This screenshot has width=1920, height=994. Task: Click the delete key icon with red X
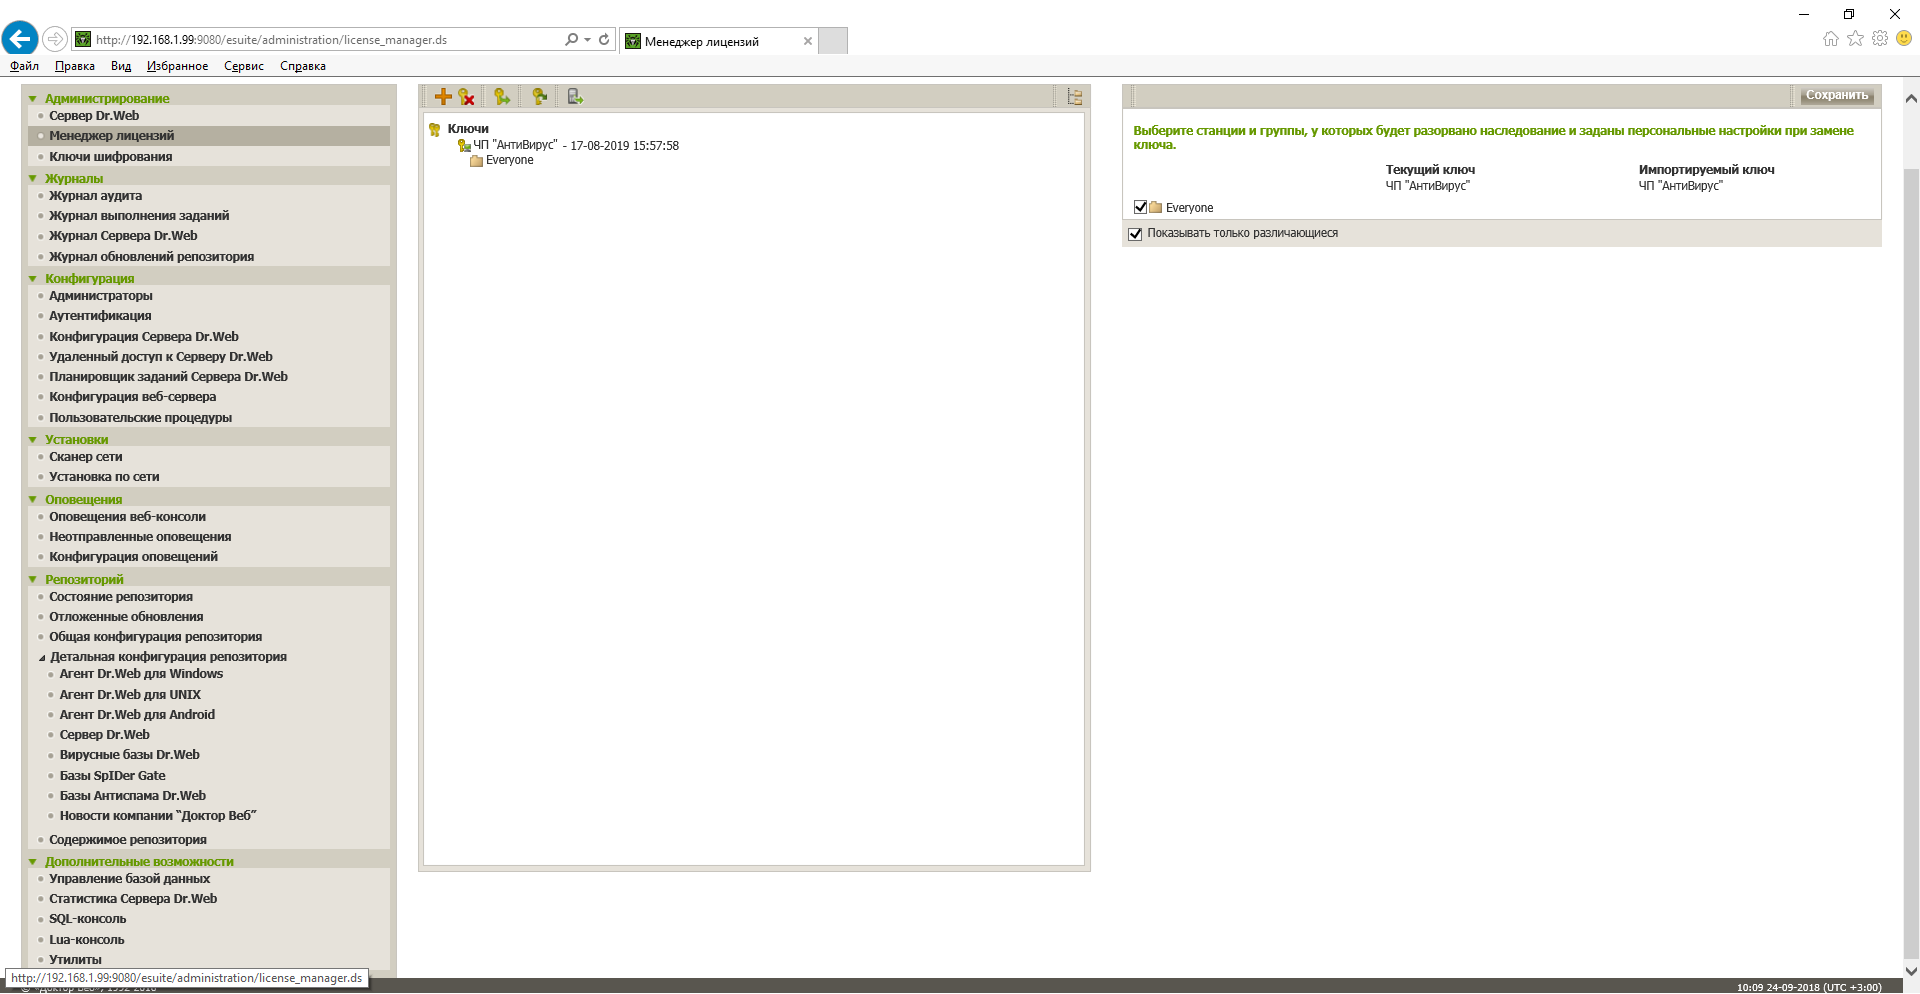coord(467,97)
